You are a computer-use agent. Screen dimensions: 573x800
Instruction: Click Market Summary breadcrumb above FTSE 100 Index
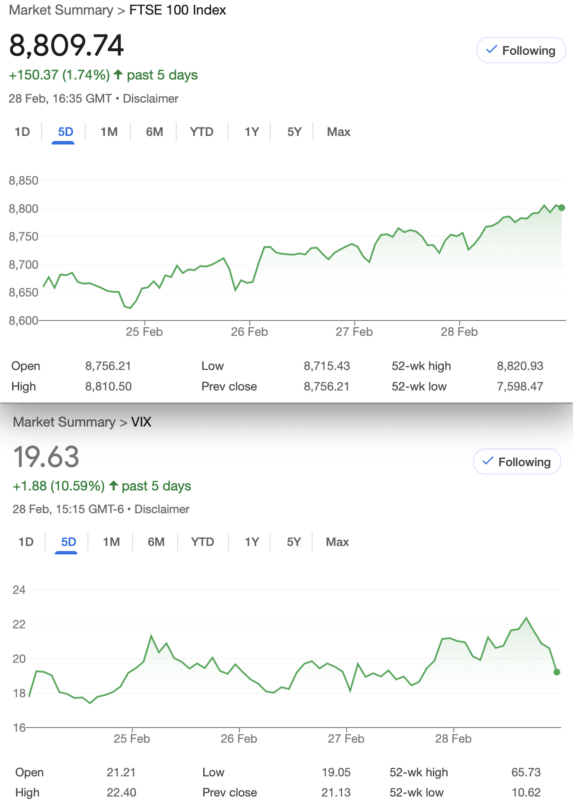pos(61,10)
